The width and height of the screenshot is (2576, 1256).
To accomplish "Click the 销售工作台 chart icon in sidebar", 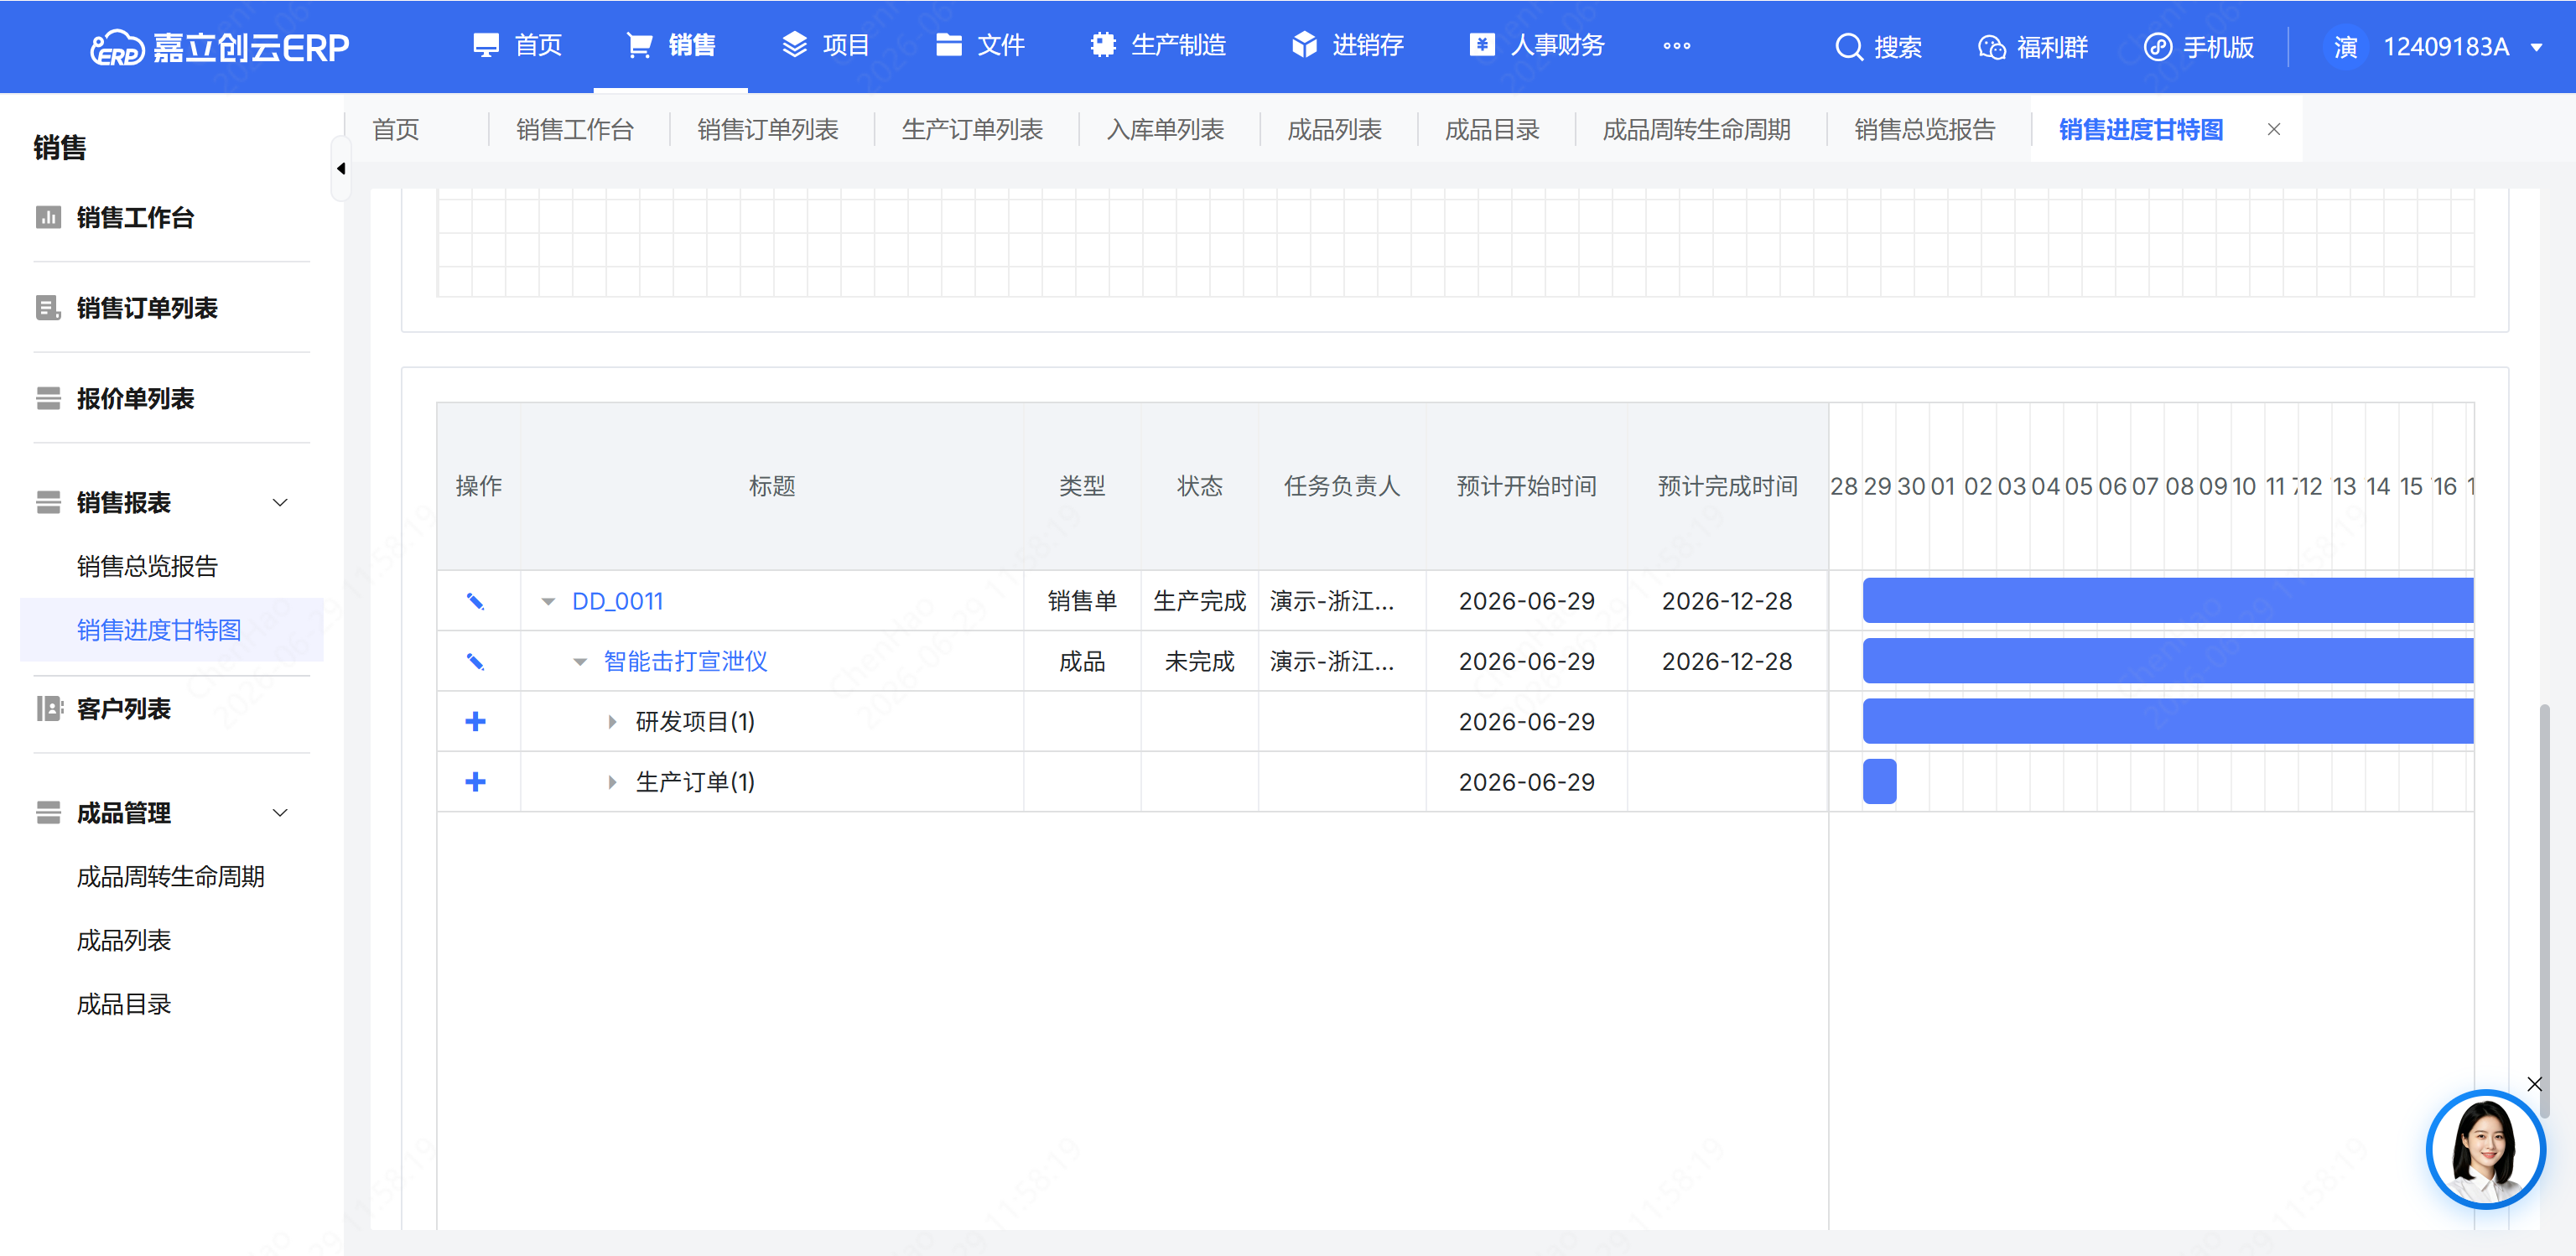I will (48, 217).
